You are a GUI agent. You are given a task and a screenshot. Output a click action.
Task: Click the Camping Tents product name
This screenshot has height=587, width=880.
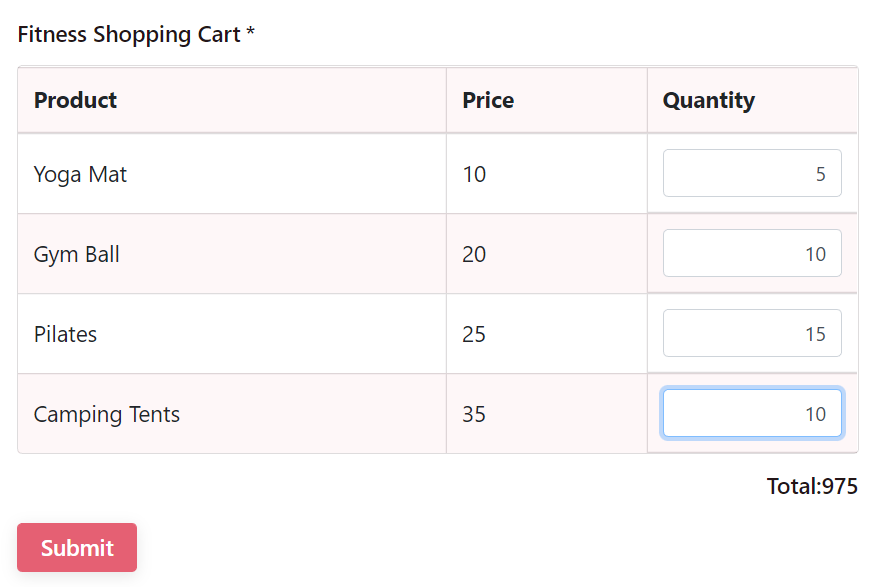107,414
